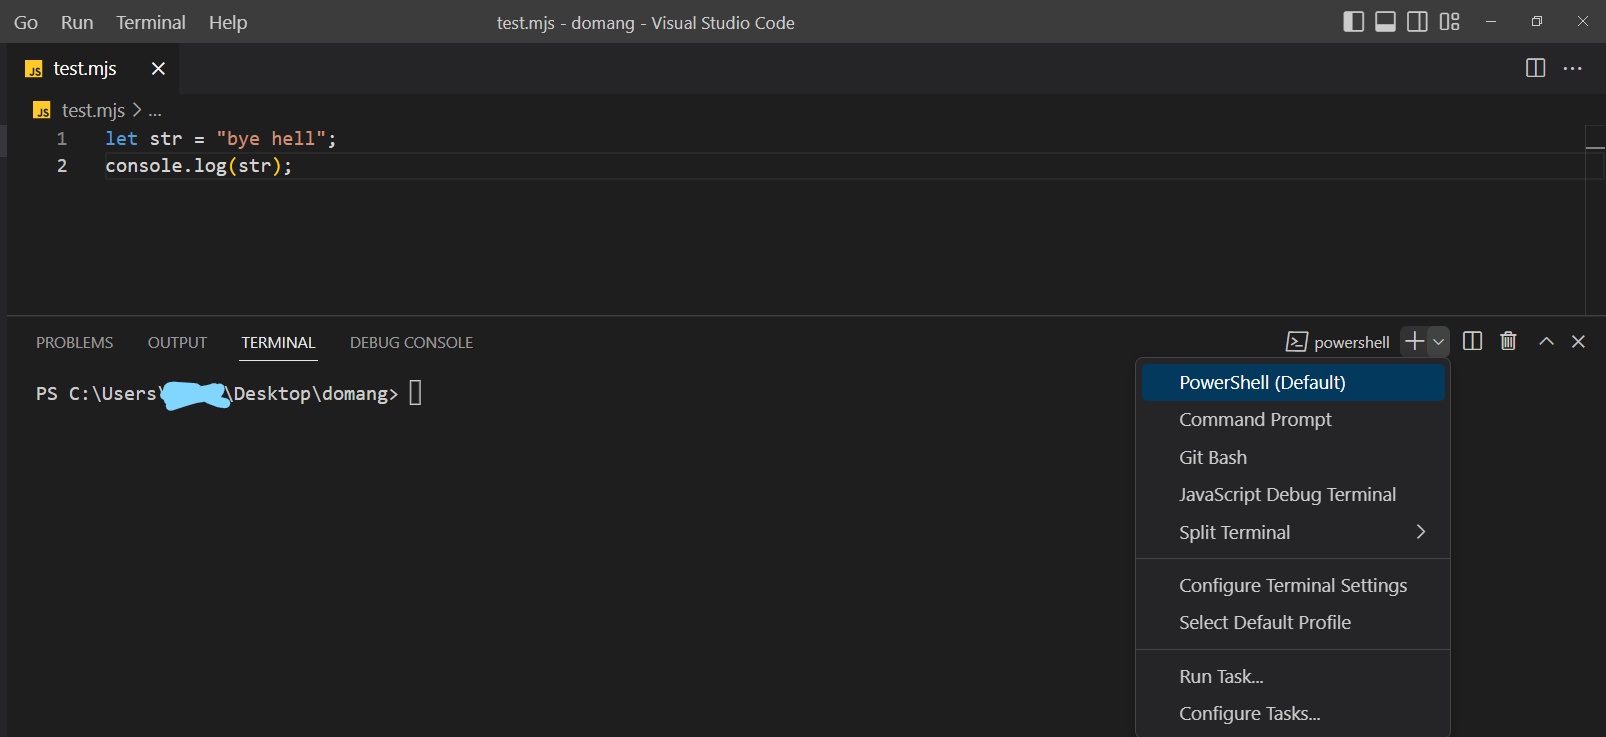The image size is (1606, 737).
Task: Focus the PowerShell terminal prompt
Action: (x=229, y=394)
